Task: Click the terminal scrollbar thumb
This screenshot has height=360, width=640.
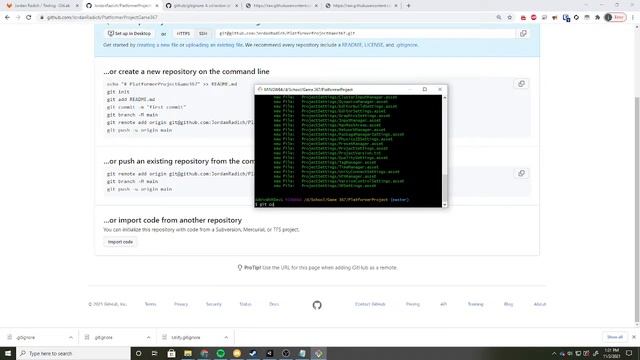Action: coord(444,188)
